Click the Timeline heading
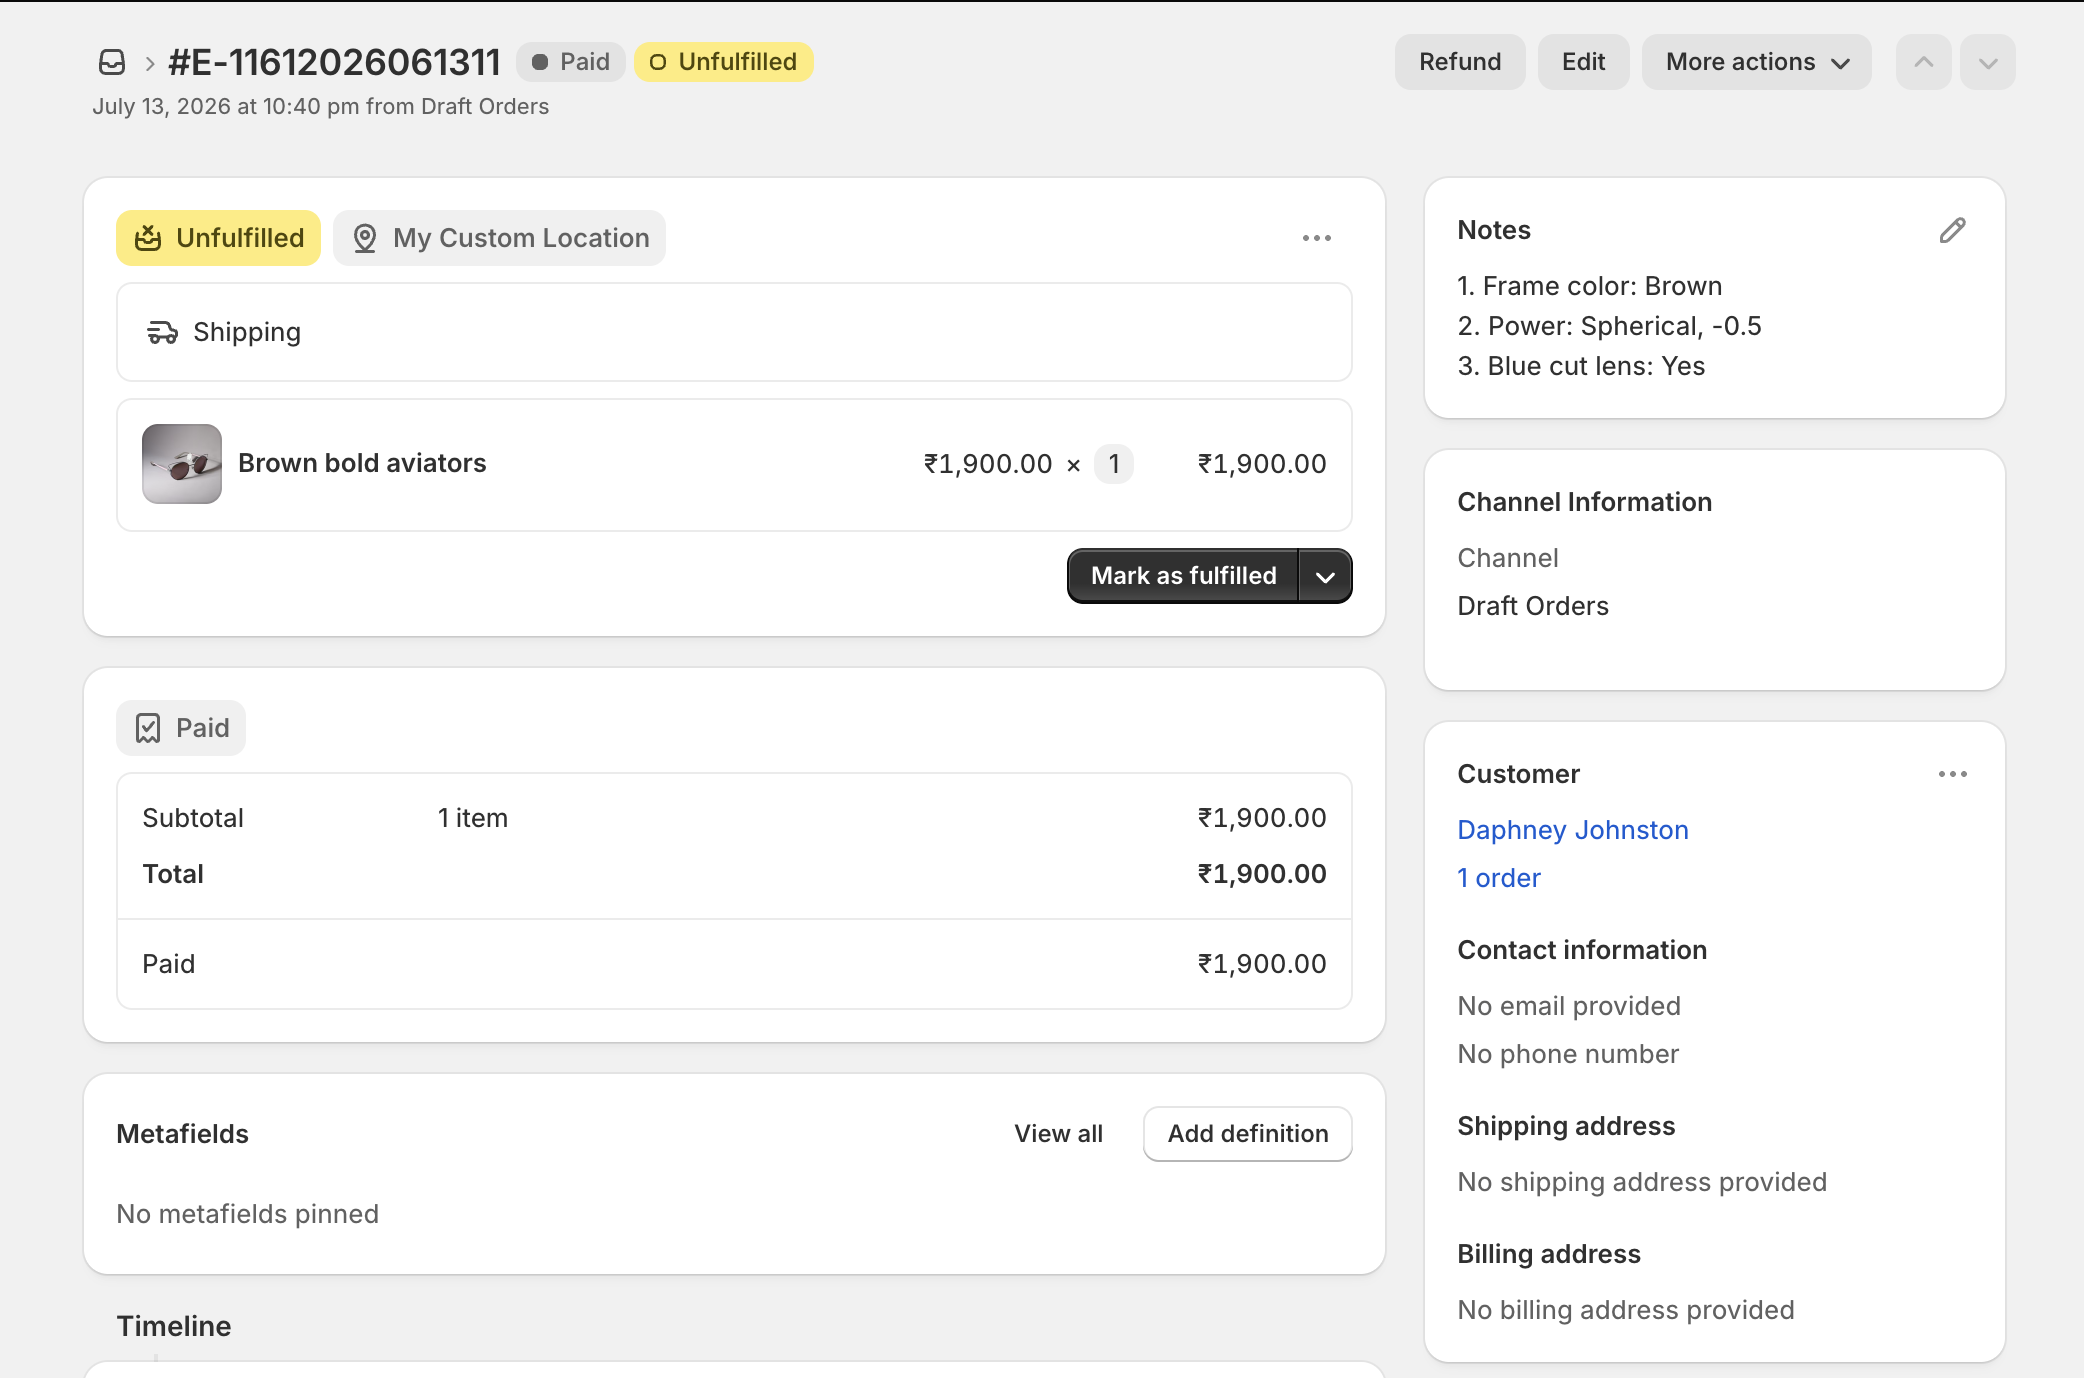 pyautogui.click(x=174, y=1326)
